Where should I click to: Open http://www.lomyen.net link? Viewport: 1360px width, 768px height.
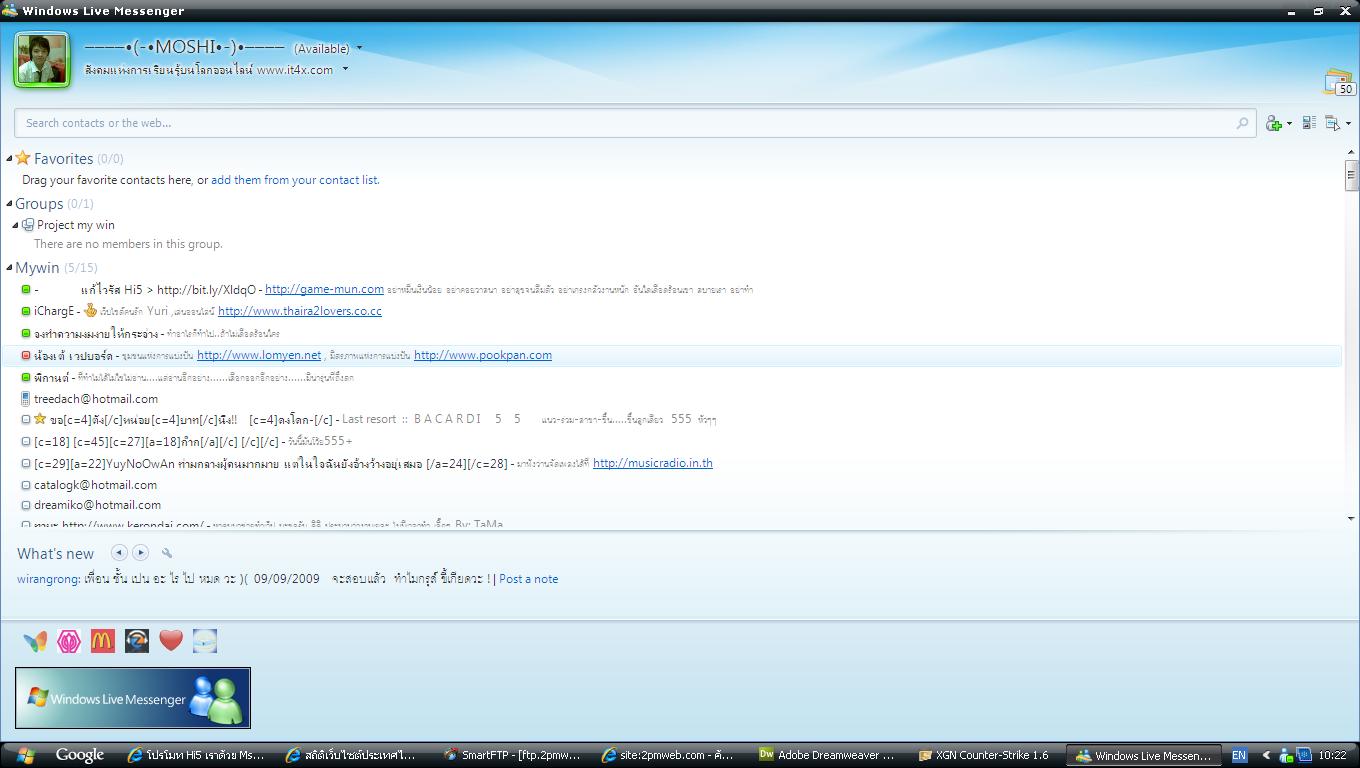pos(259,355)
